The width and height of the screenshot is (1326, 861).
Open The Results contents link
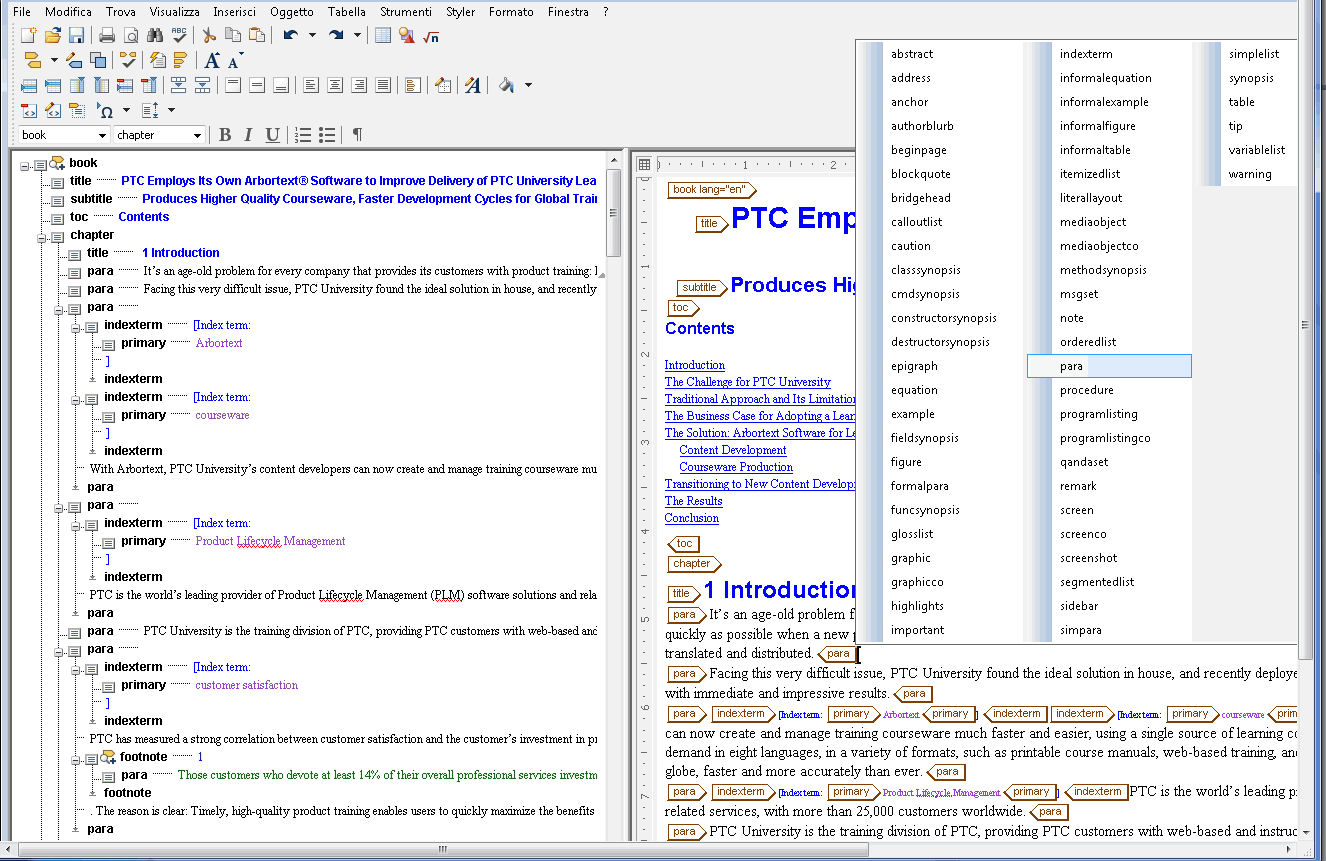click(694, 501)
